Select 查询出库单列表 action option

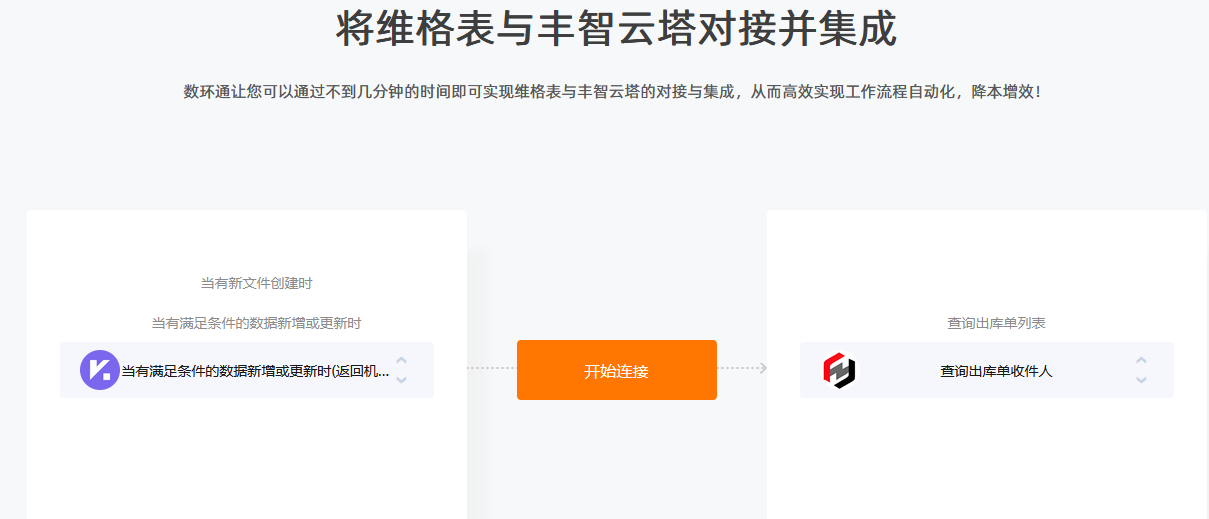(x=997, y=323)
